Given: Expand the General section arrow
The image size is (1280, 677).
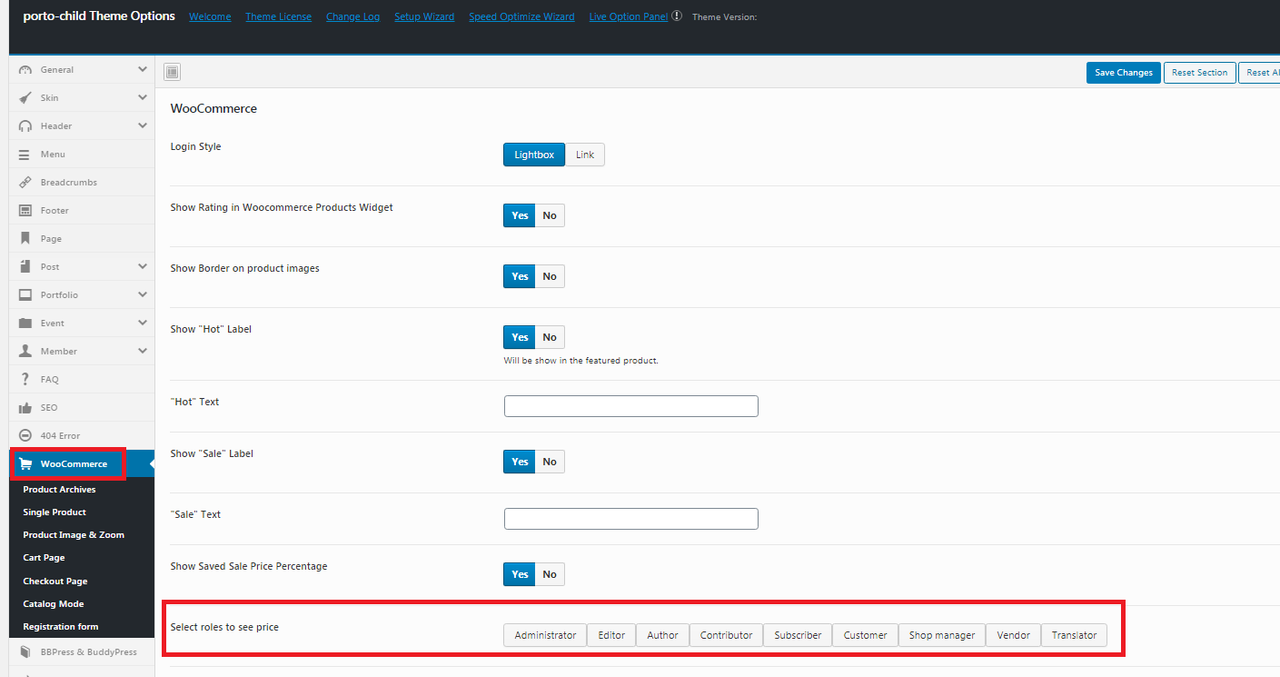Looking at the screenshot, I should (x=143, y=70).
